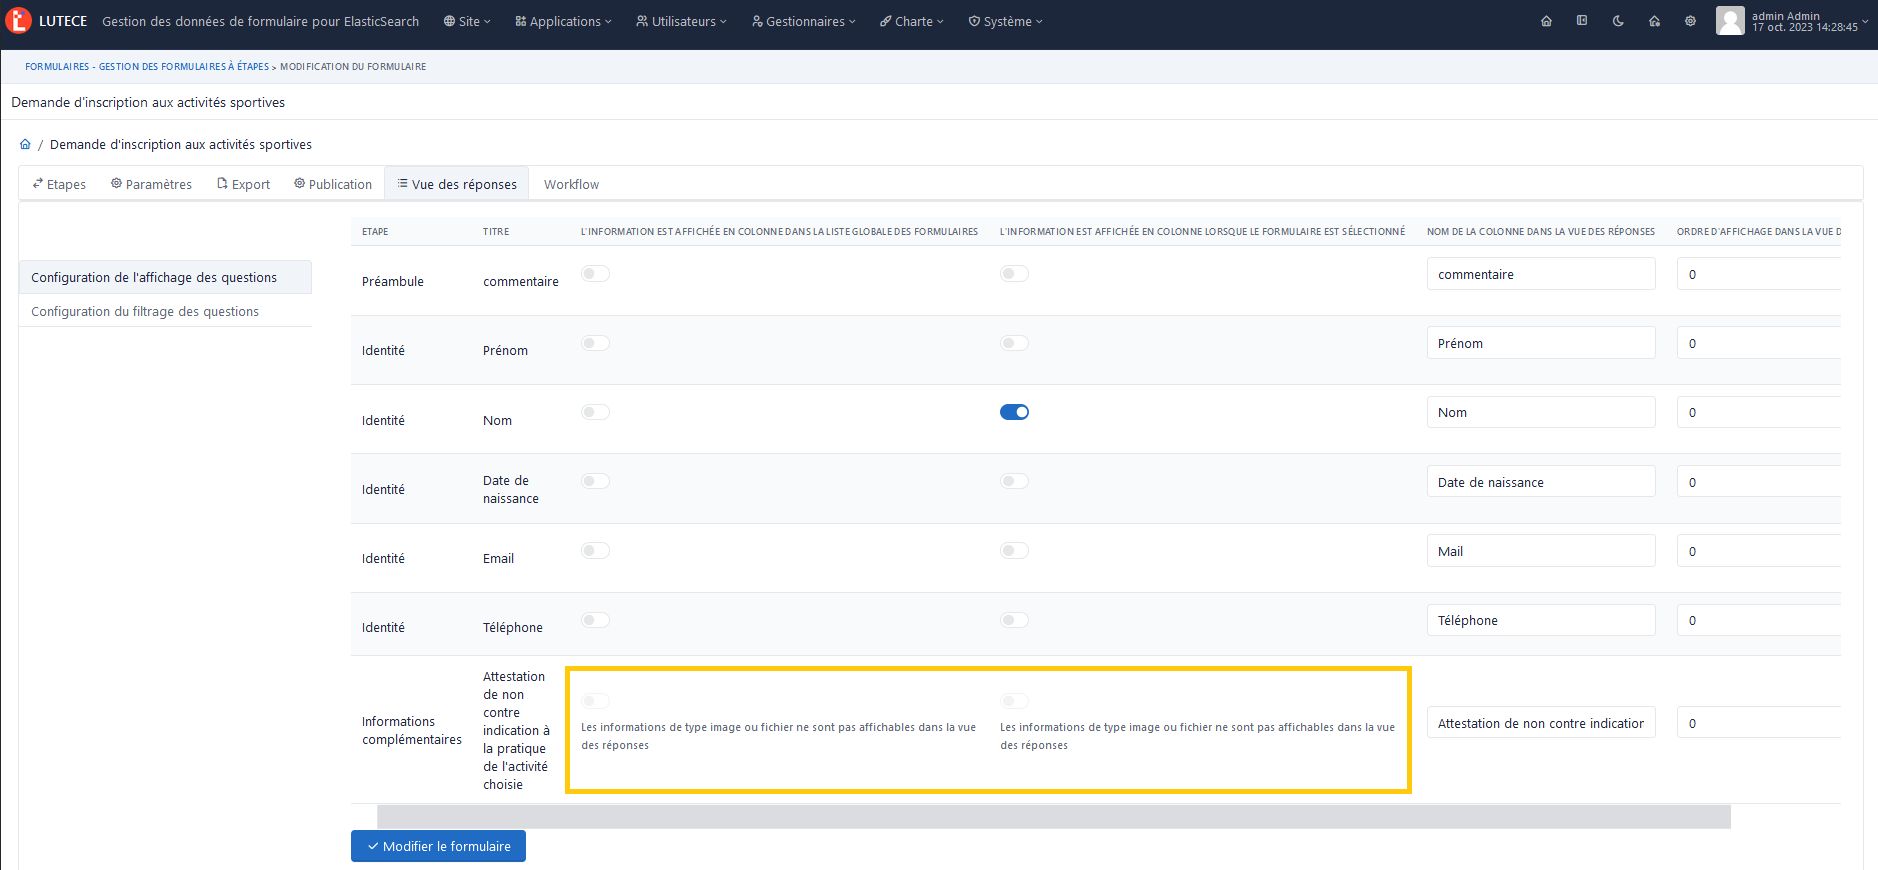Screen dimensions: 1878x870
Task: Enable selected-form column toggle for Email
Action: (1014, 551)
